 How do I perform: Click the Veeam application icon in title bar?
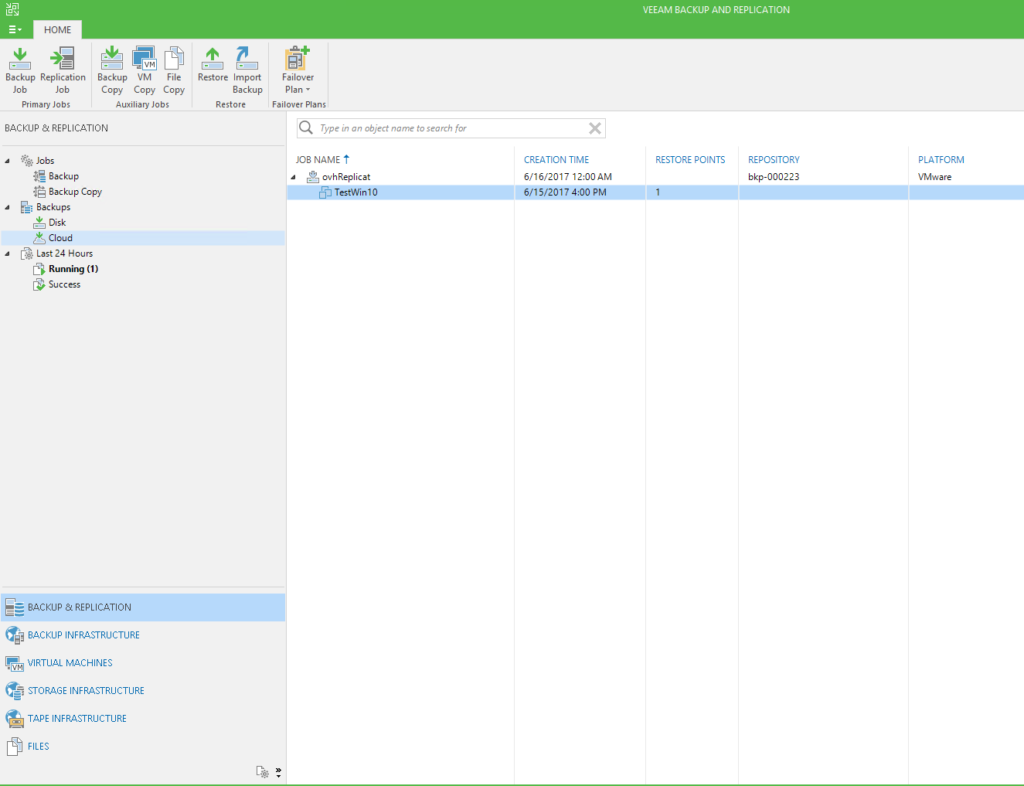[12, 9]
